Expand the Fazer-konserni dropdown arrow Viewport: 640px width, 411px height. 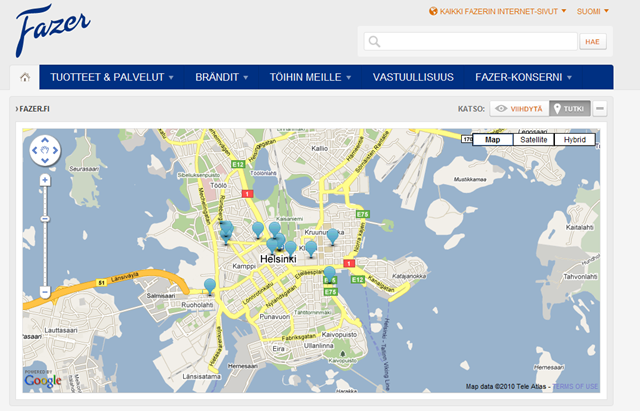click(569, 78)
